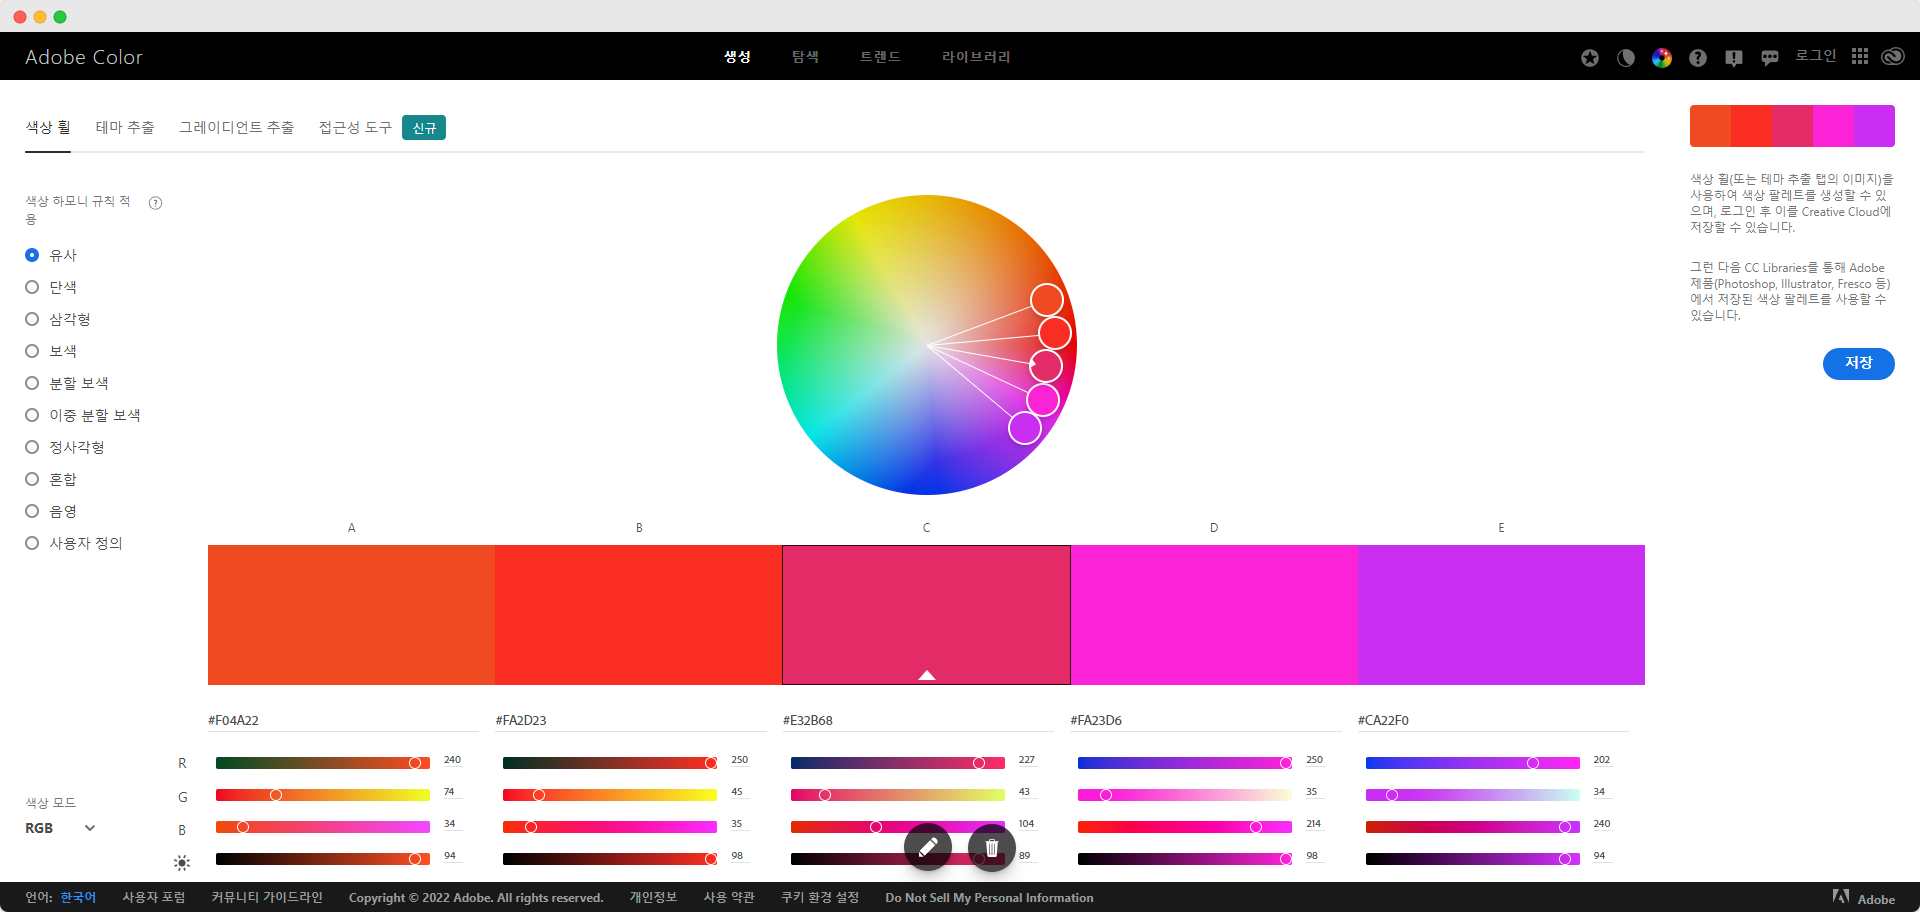Click the R slider for color #F04A22
1920x912 pixels.
(323, 763)
